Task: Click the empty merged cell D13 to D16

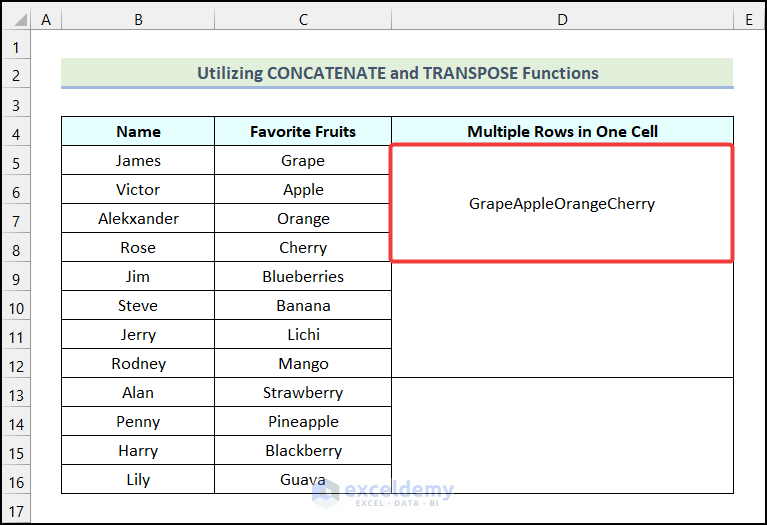Action: point(563,435)
